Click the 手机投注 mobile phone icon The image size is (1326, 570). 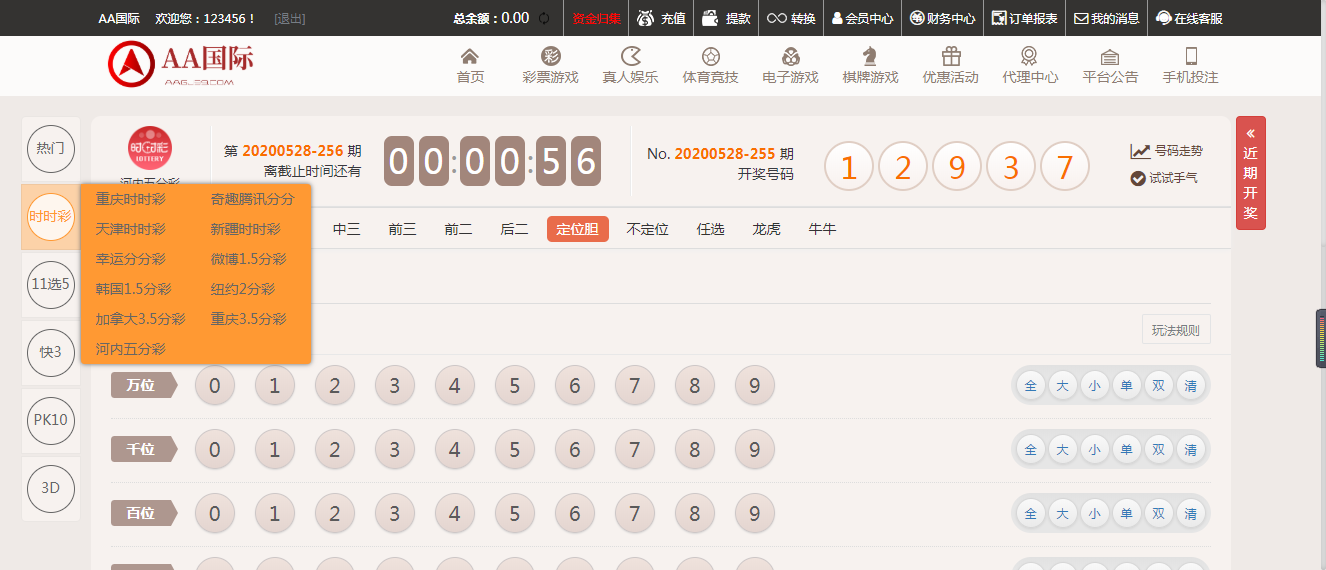point(1190,57)
